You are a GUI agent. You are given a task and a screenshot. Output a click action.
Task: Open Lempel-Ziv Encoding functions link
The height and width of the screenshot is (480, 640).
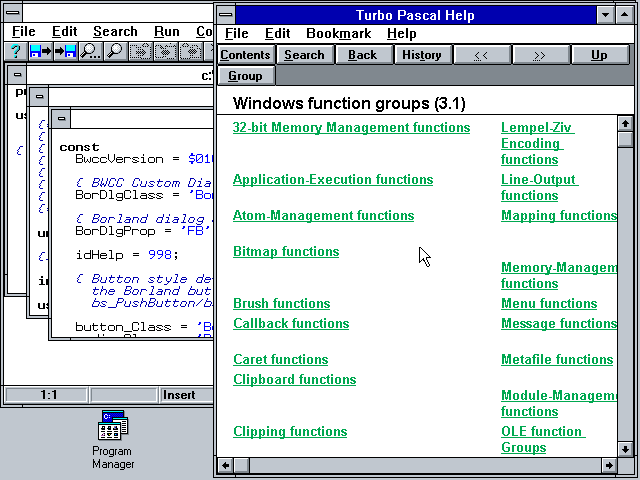[x=537, y=144]
